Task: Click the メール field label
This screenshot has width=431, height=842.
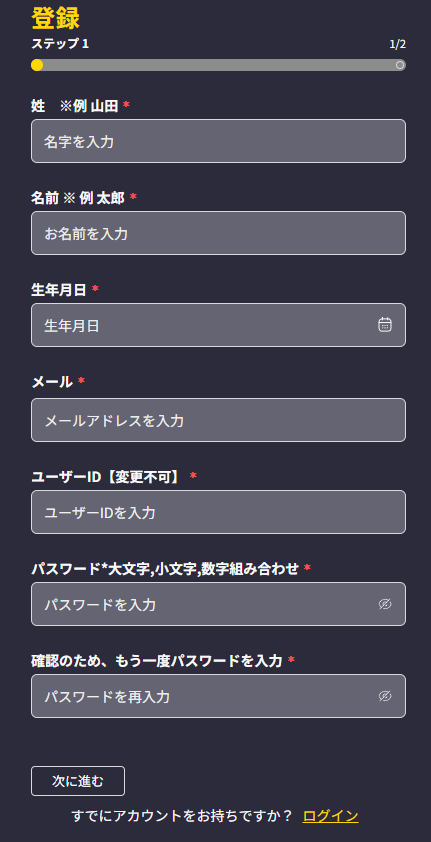Action: coord(52,382)
